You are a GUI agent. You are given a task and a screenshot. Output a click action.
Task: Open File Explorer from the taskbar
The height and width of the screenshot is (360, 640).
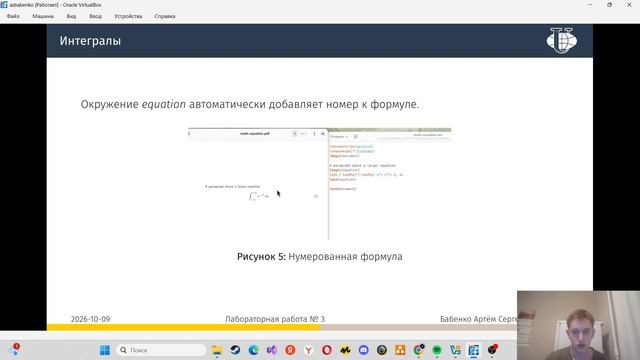[x=217, y=350]
